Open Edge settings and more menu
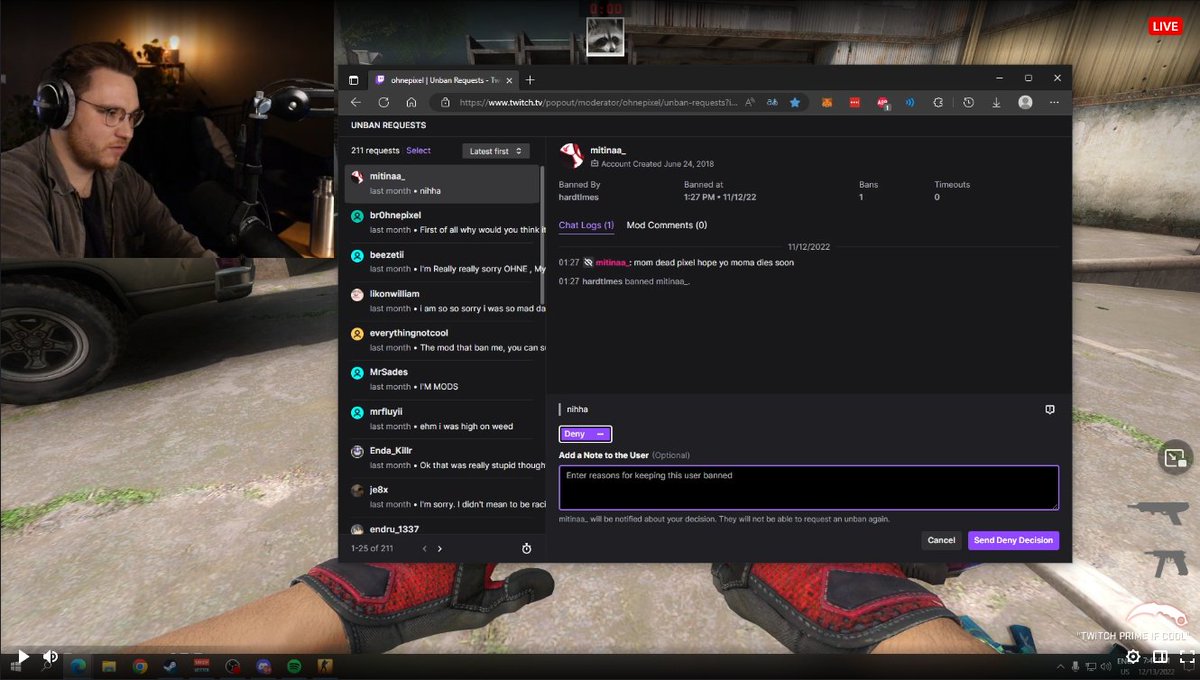This screenshot has height=680, width=1200. (1054, 102)
